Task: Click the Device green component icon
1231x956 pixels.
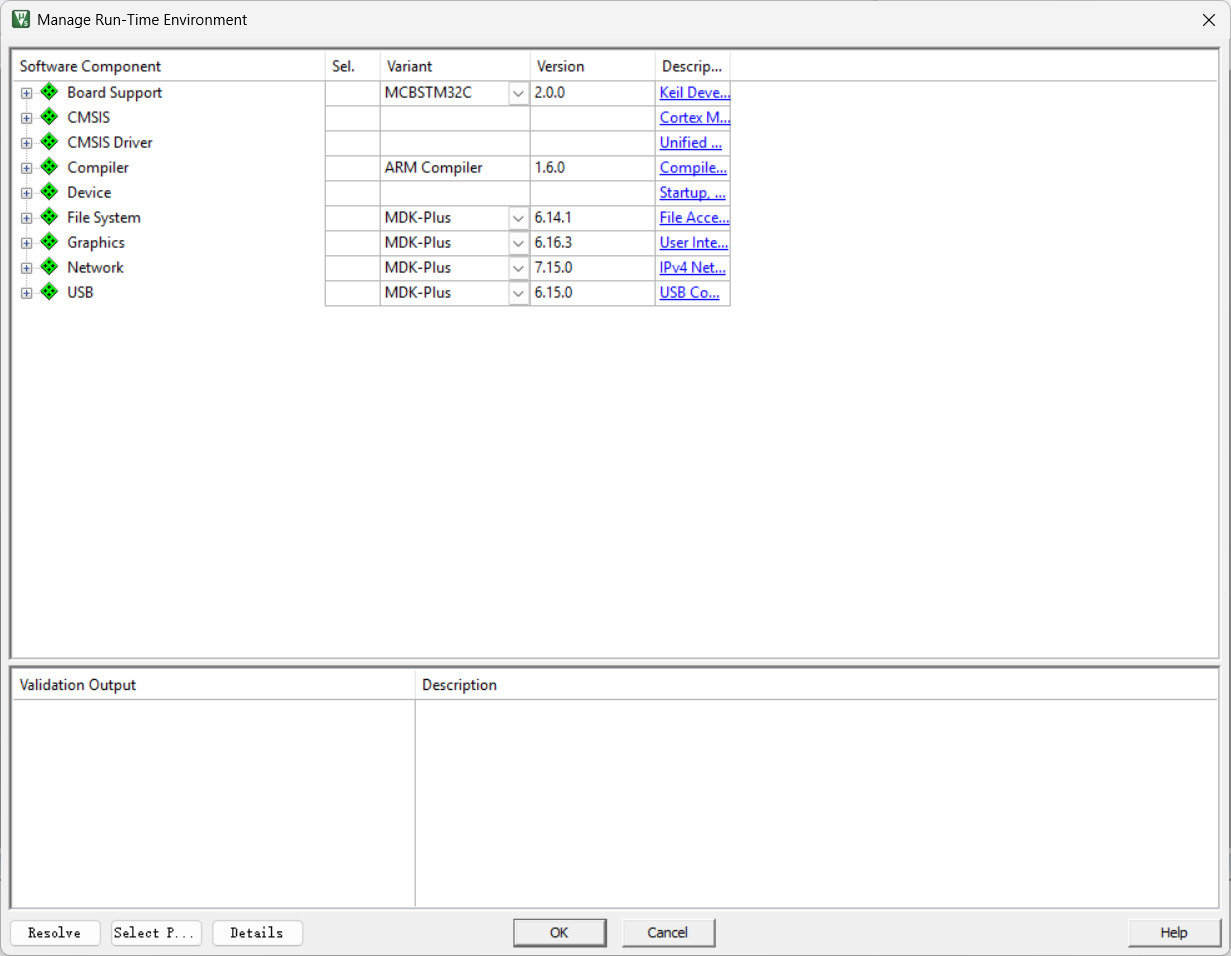Action: pyautogui.click(x=50, y=192)
